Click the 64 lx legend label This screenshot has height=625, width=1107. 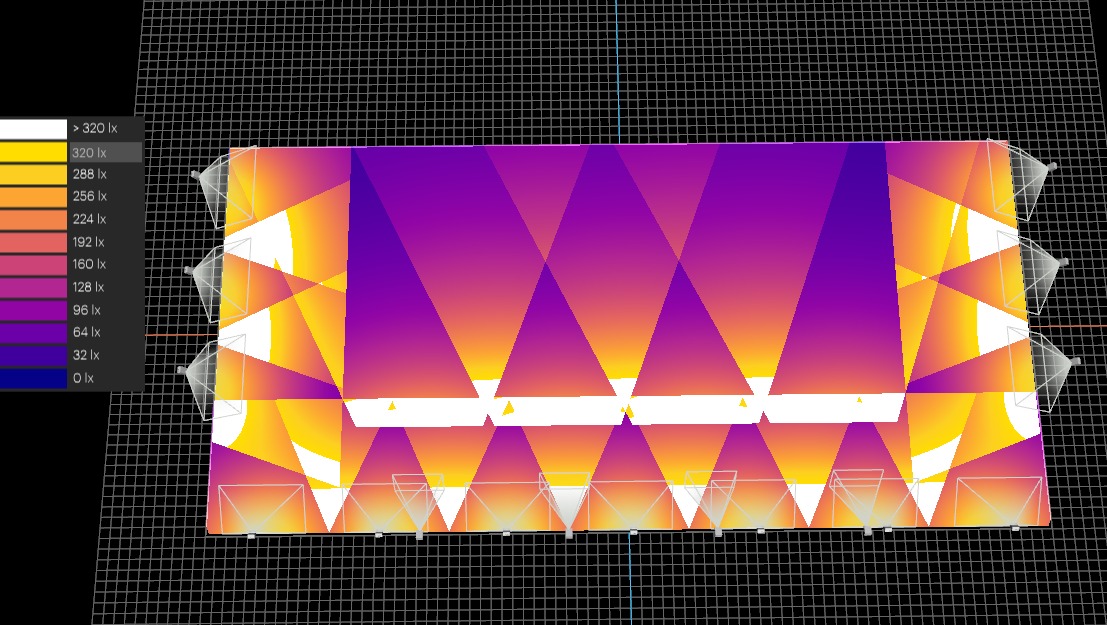(x=86, y=332)
